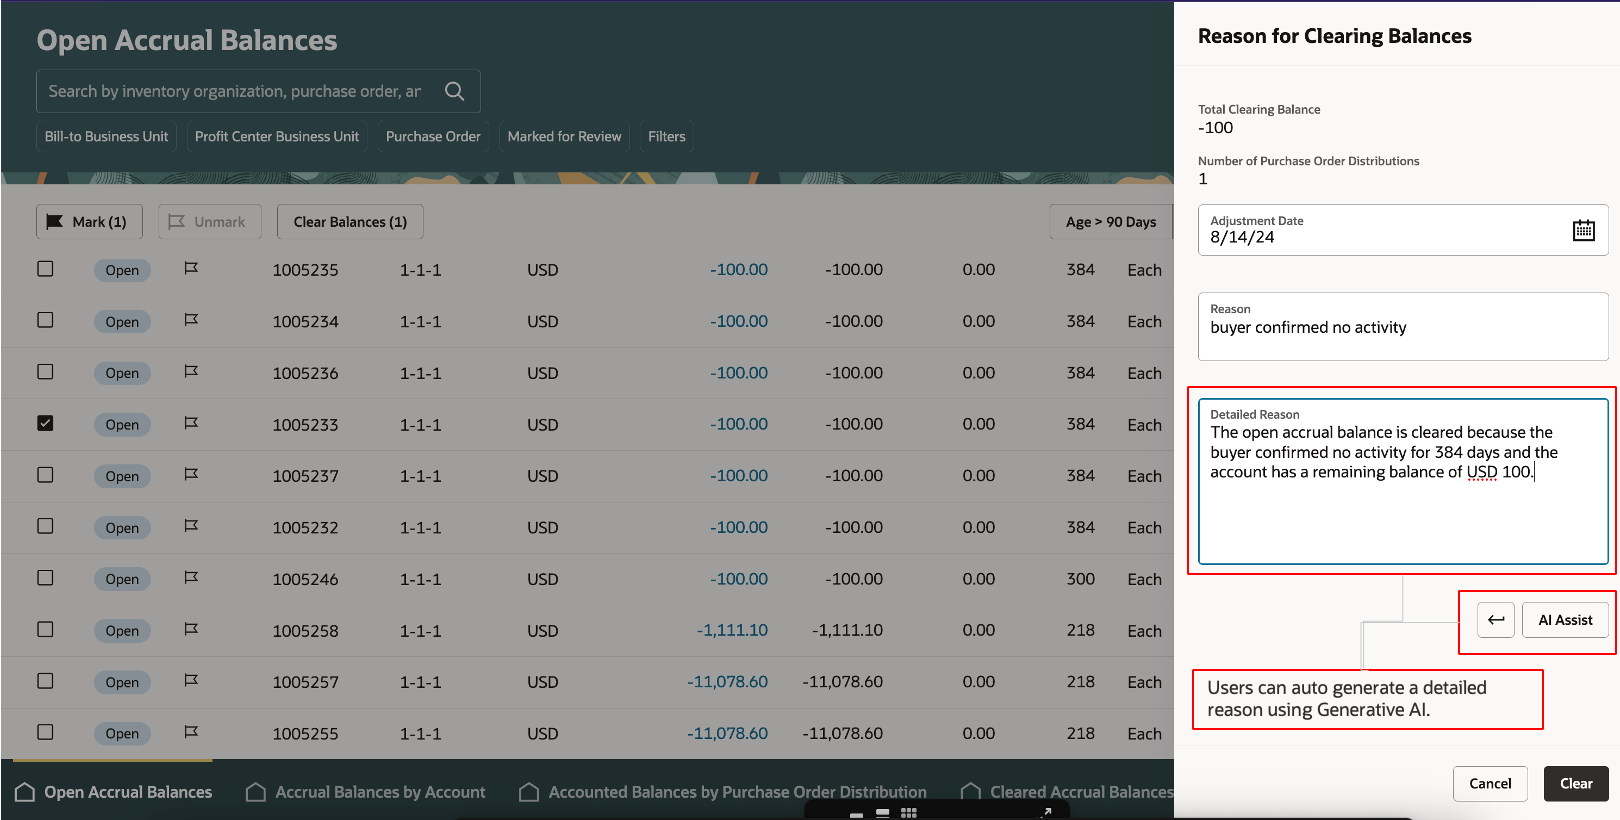Select the checkbox for order 1005257
The height and width of the screenshot is (820, 1620).
coord(45,681)
